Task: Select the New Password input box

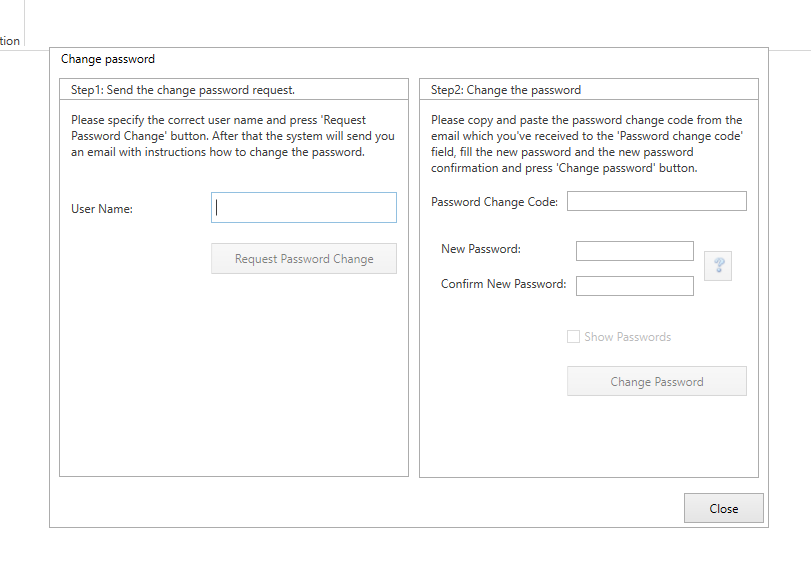Action: [x=634, y=250]
